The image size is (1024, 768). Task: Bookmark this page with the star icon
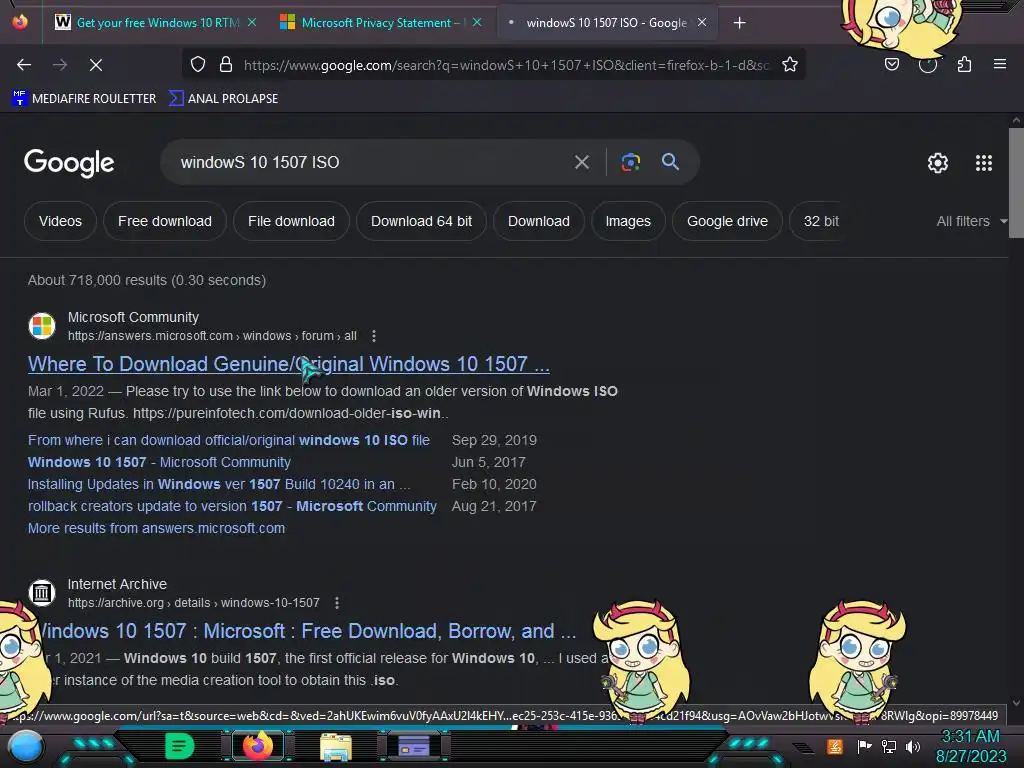coord(790,64)
